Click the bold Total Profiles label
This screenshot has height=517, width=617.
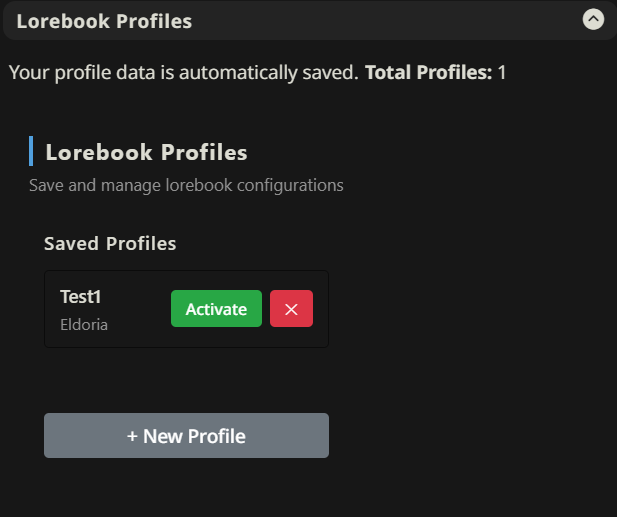pos(428,72)
